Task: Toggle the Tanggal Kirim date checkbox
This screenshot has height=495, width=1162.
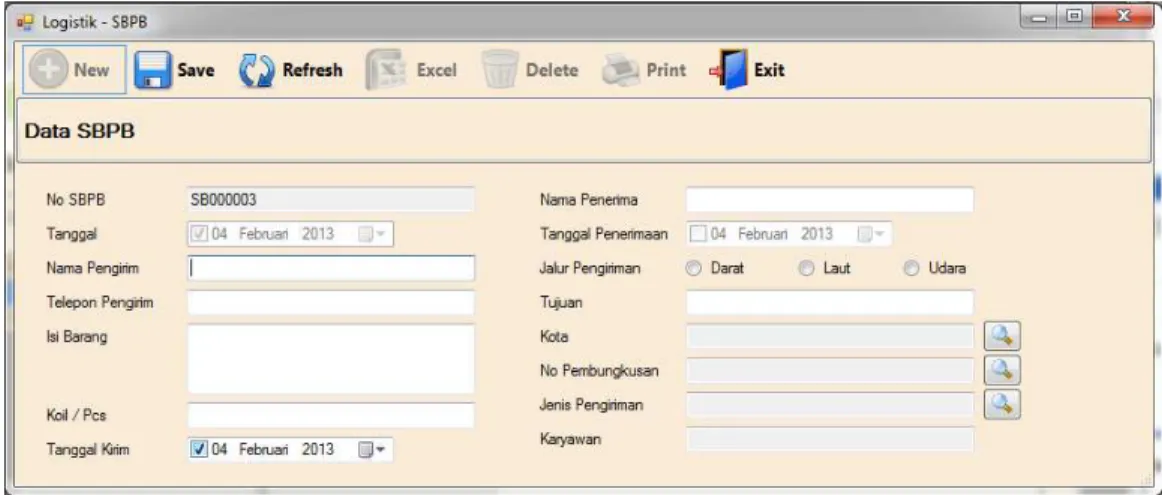Action: tap(199, 449)
